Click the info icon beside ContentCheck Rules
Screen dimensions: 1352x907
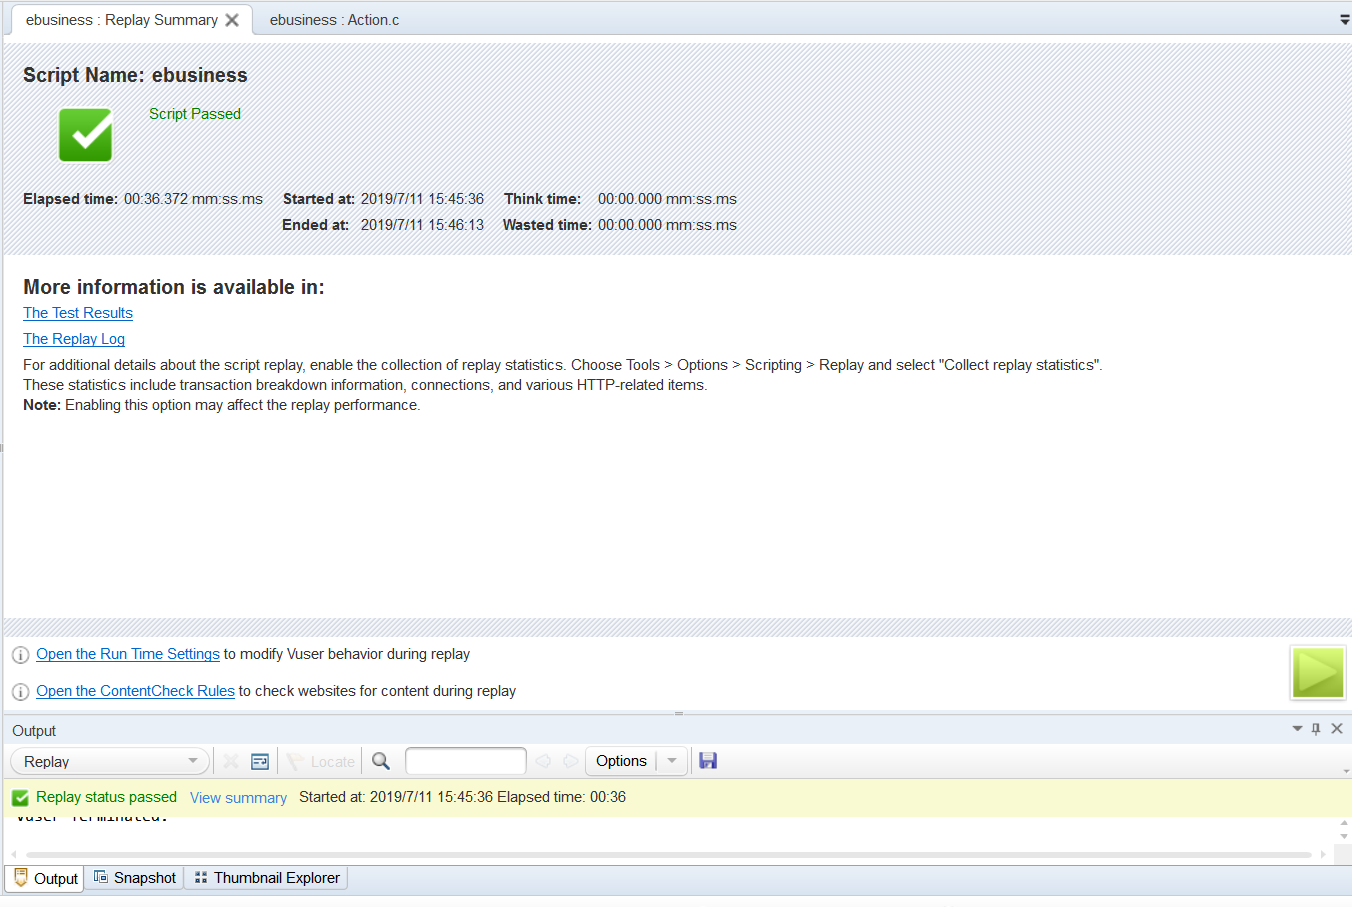tap(20, 692)
